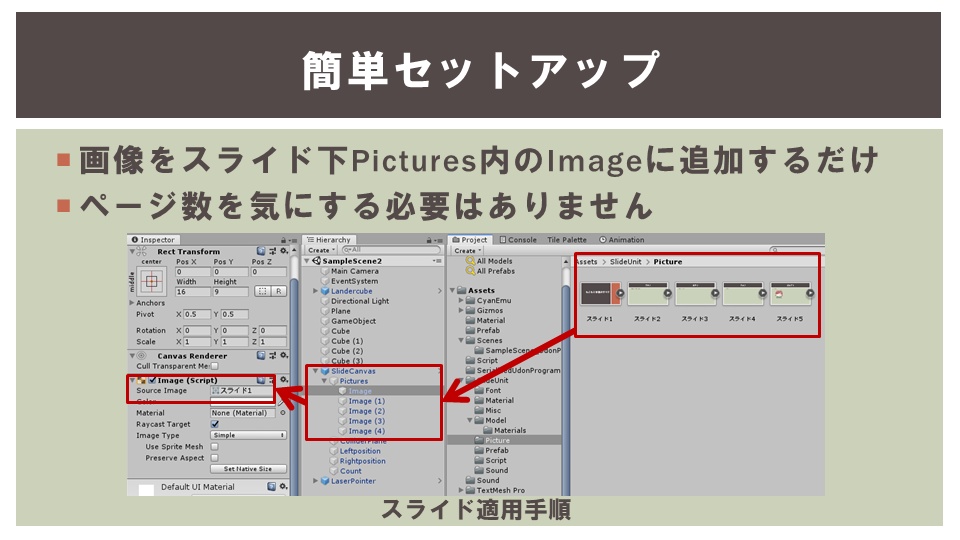Viewport: 960px width, 540px height.
Task: Select the Gizmos folder icon
Action: coord(471,310)
